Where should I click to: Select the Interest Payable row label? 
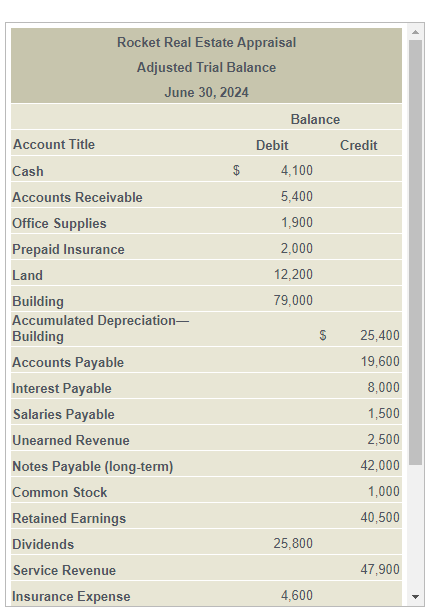(x=62, y=388)
